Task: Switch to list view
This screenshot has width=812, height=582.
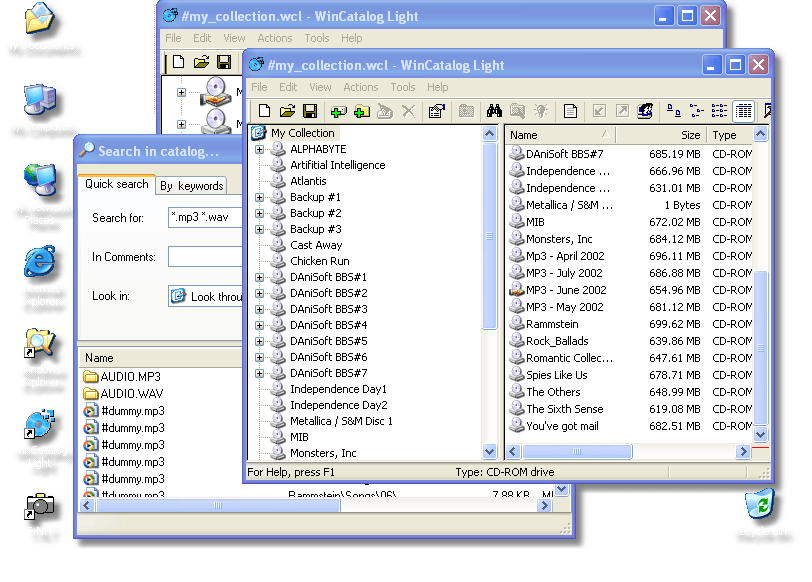Action: click(719, 111)
